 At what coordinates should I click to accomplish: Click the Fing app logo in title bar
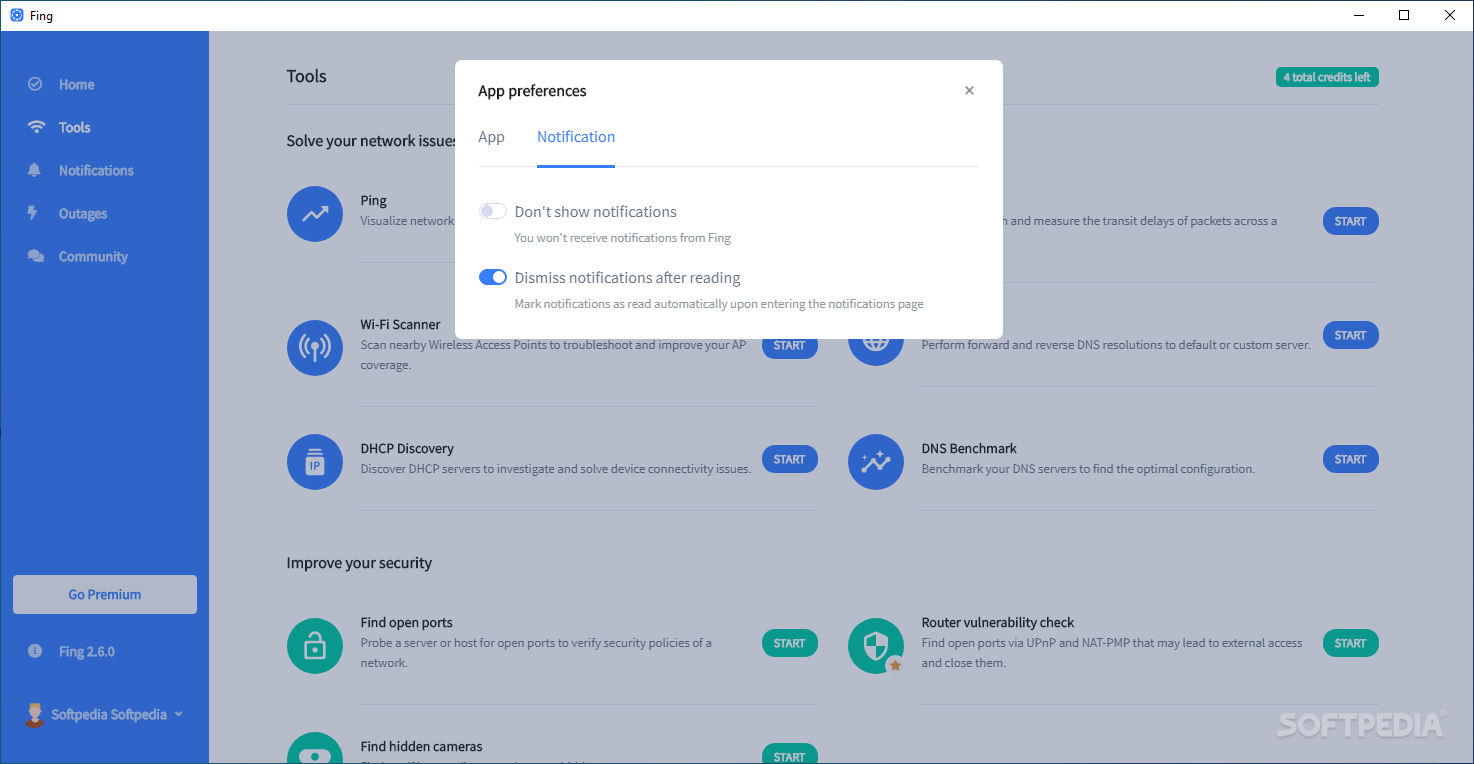pos(17,15)
